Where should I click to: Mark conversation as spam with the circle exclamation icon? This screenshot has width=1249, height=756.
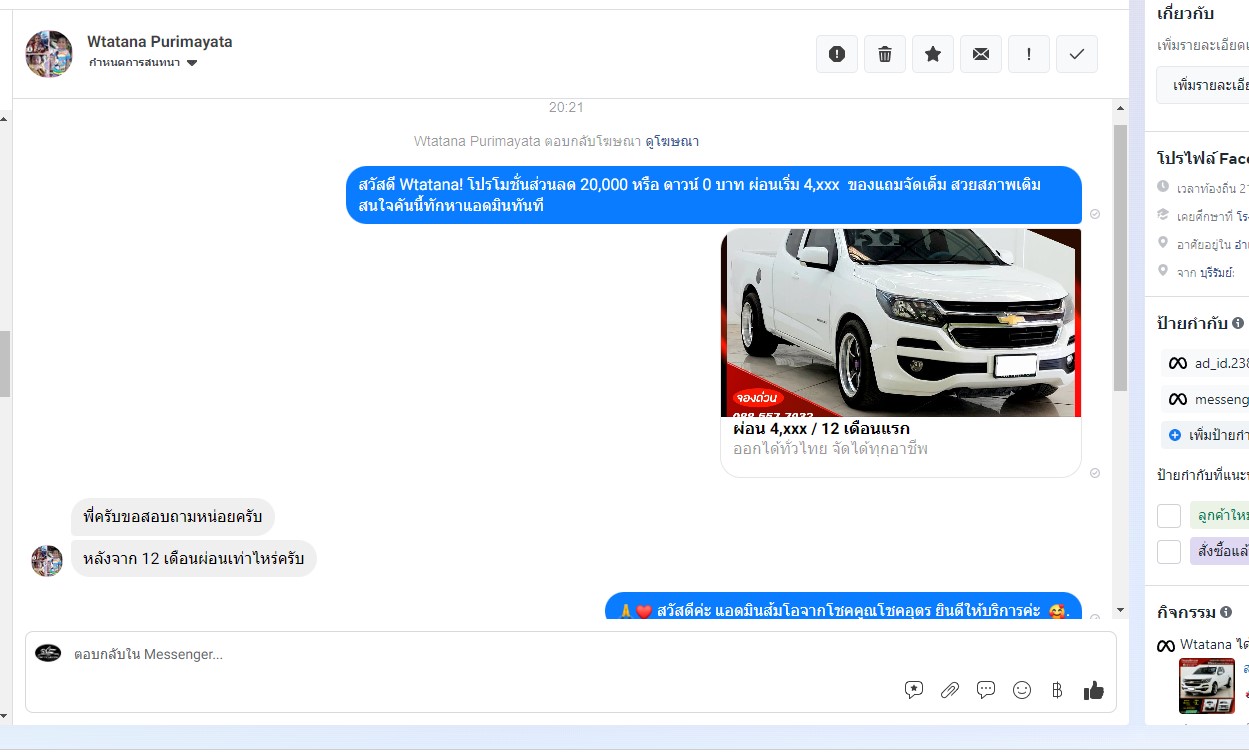837,54
